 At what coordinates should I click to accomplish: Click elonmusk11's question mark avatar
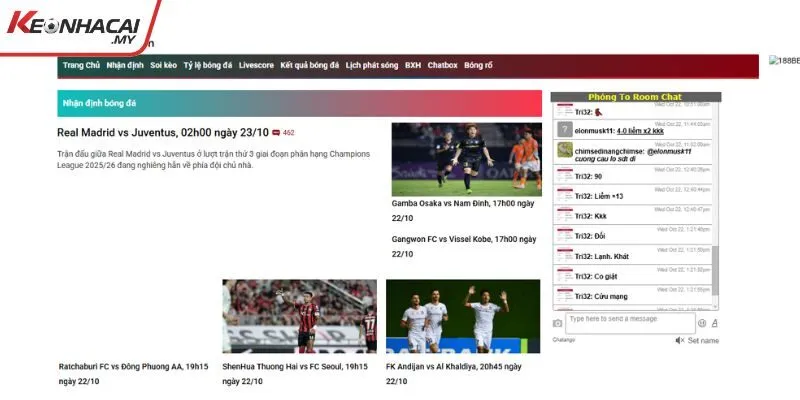(565, 130)
